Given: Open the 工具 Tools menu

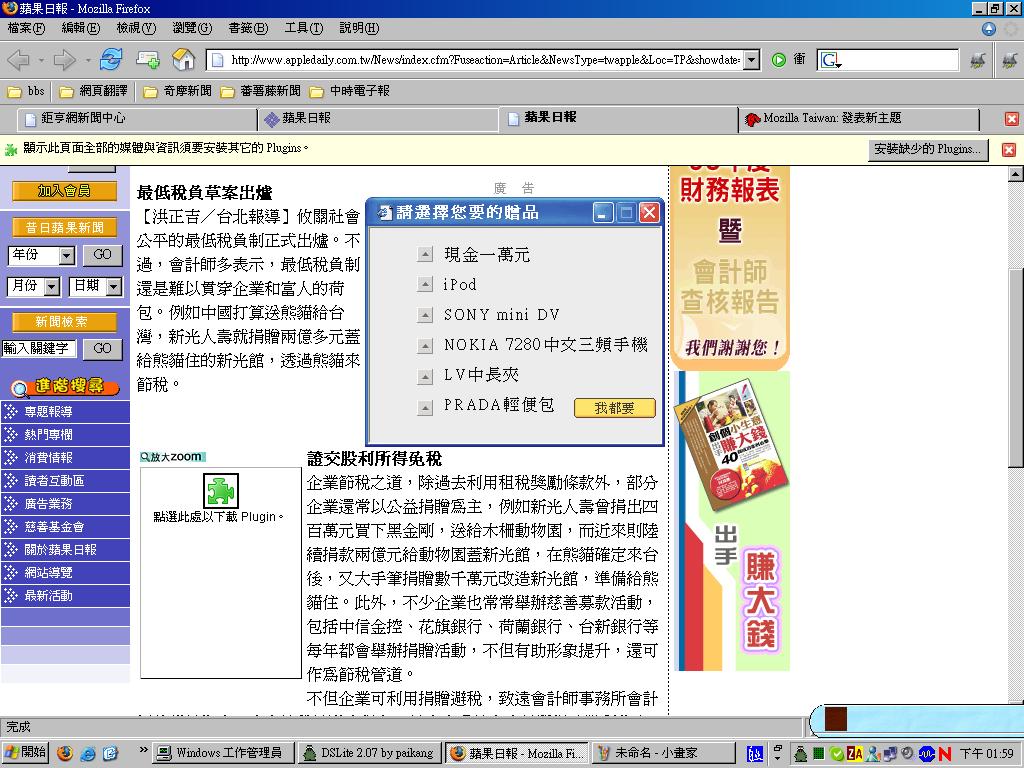Looking at the screenshot, I should pos(304,29).
